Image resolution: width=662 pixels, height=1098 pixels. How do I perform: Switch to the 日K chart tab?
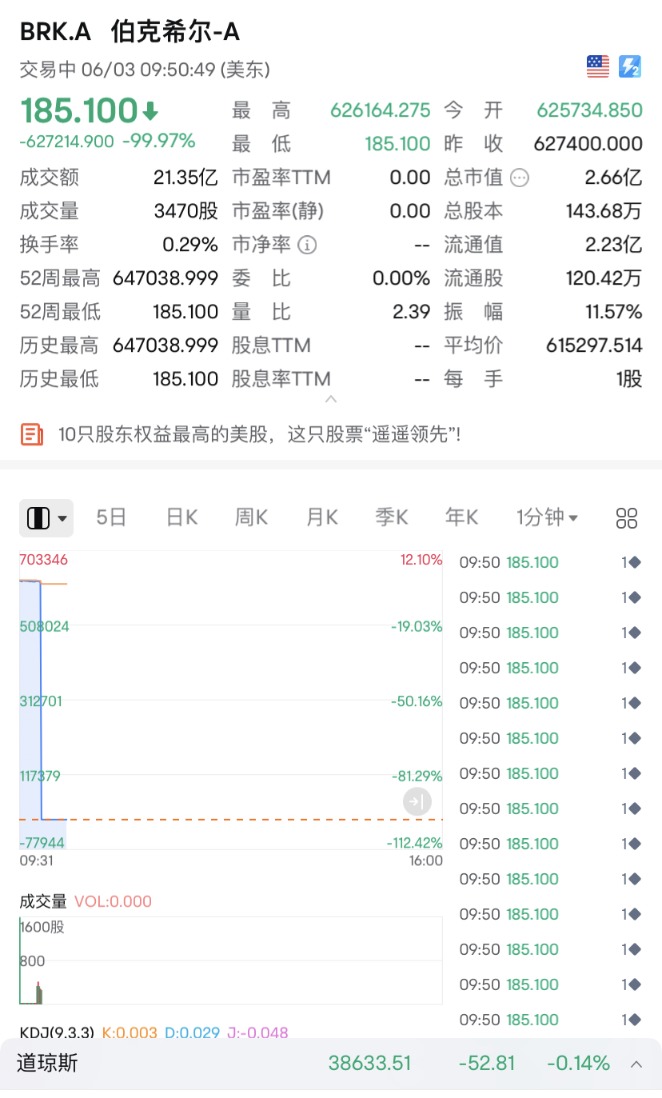181,517
